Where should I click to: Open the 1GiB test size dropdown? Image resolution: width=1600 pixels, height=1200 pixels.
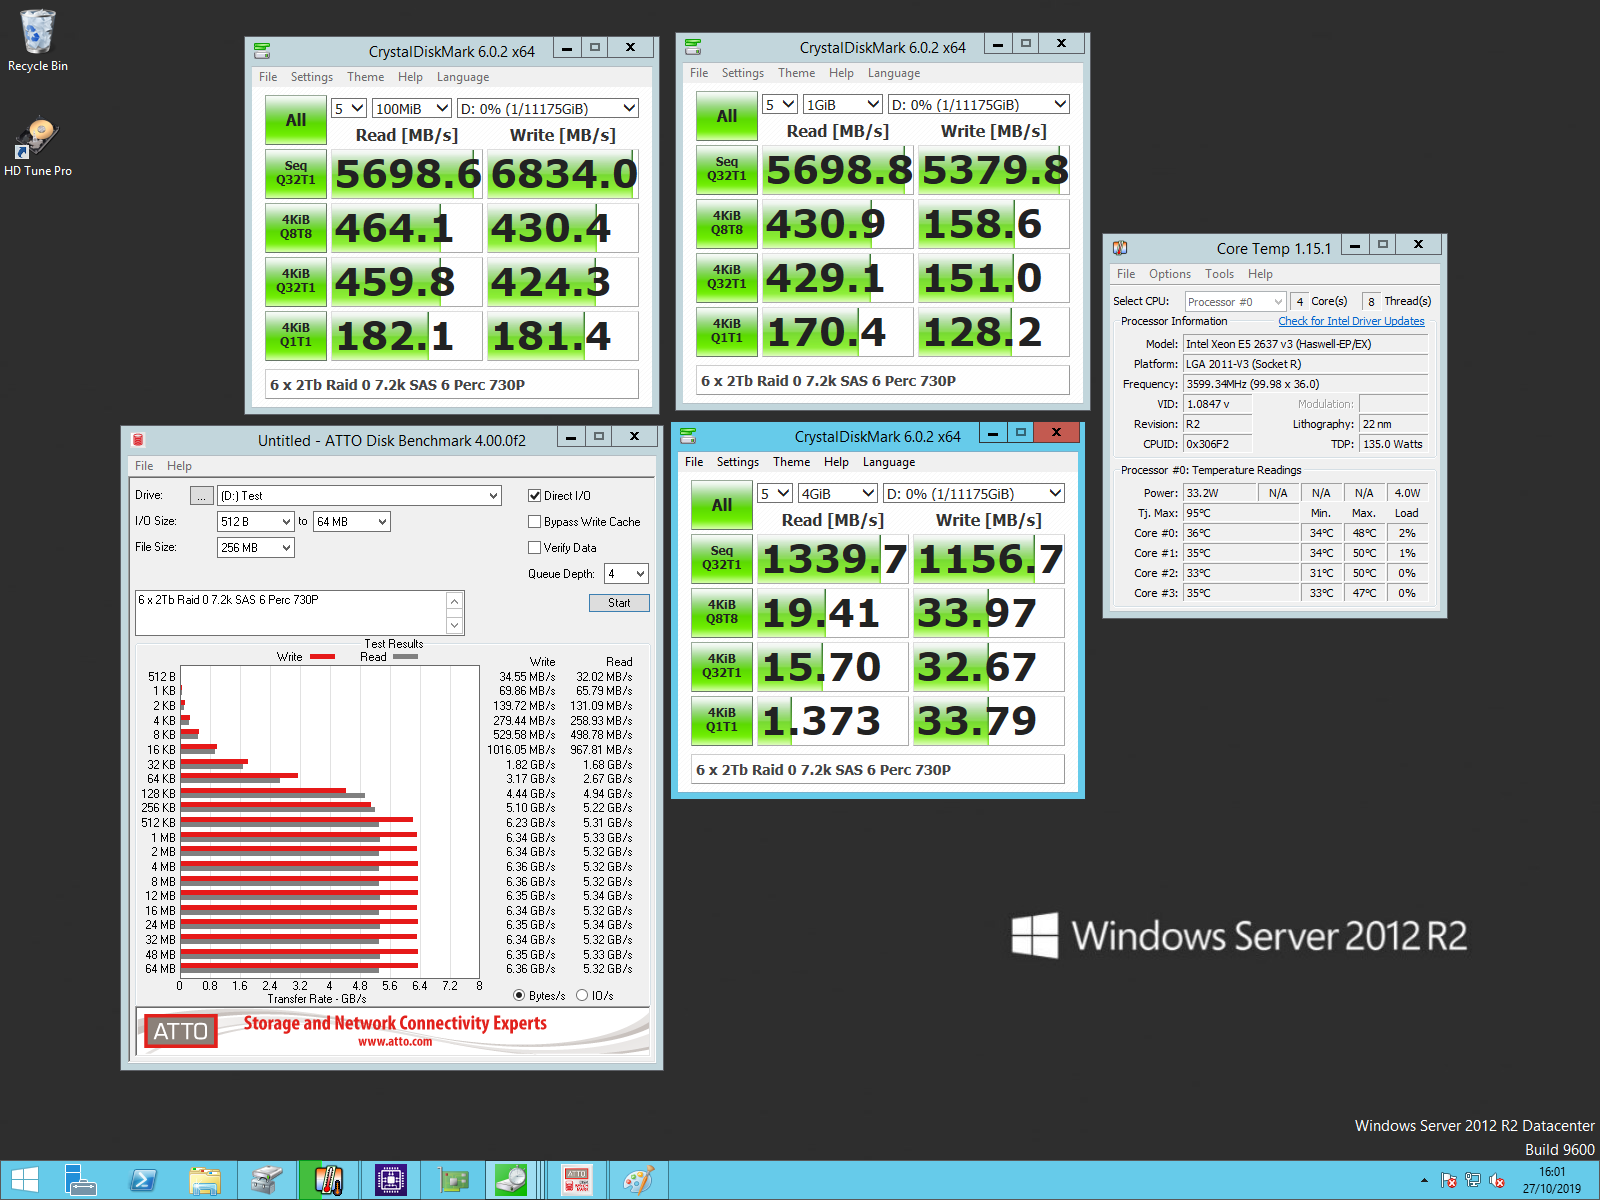point(842,105)
